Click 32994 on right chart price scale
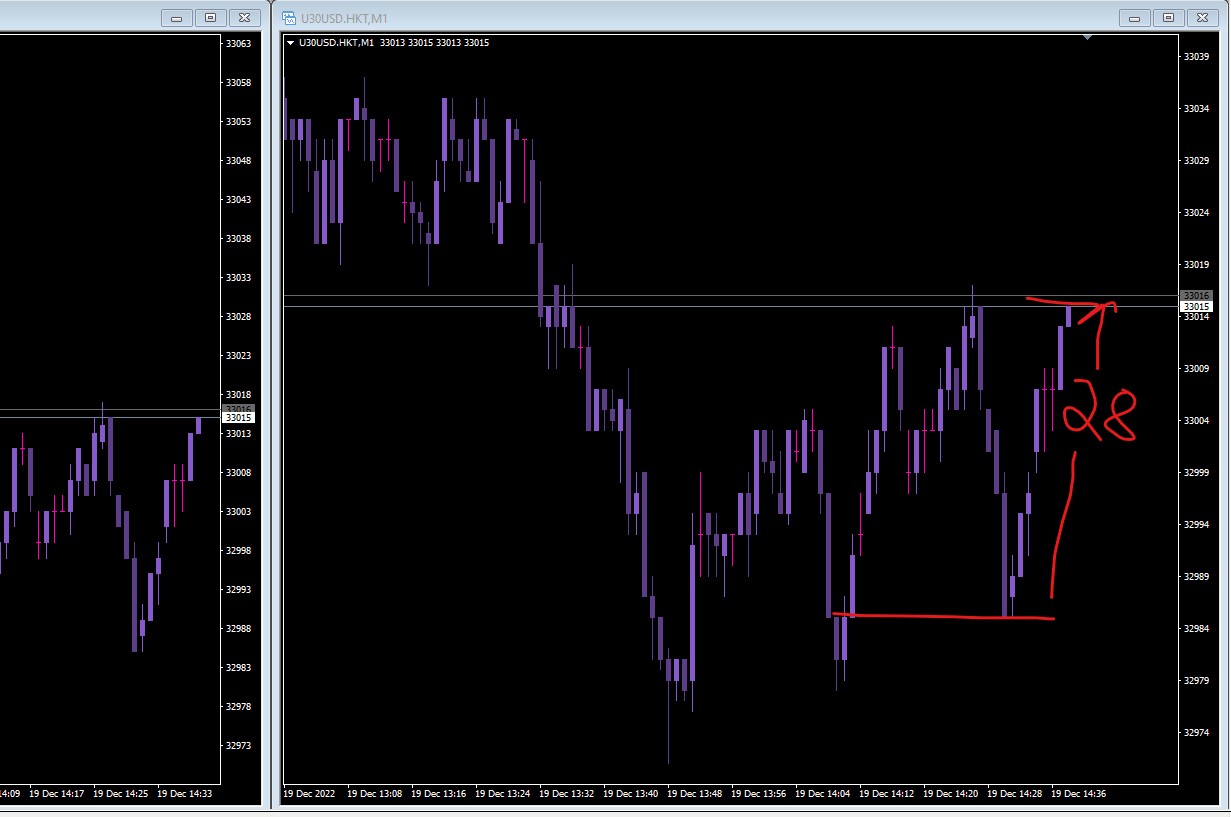Screen dimensions: 1231x817 click(1197, 524)
